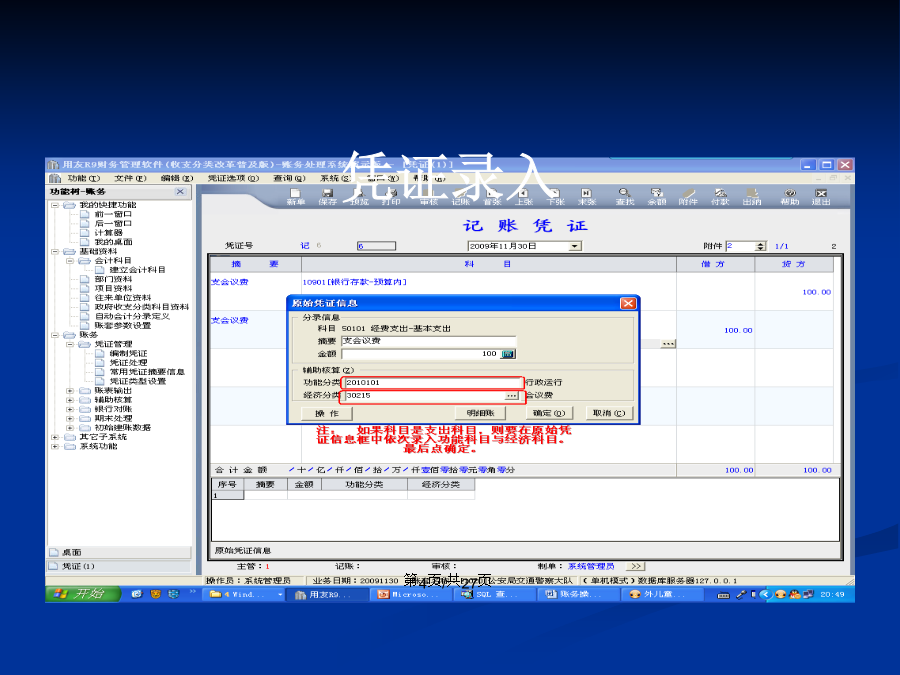Switch to 用友R9 taskbar item
The image size is (900, 675).
click(x=328, y=595)
